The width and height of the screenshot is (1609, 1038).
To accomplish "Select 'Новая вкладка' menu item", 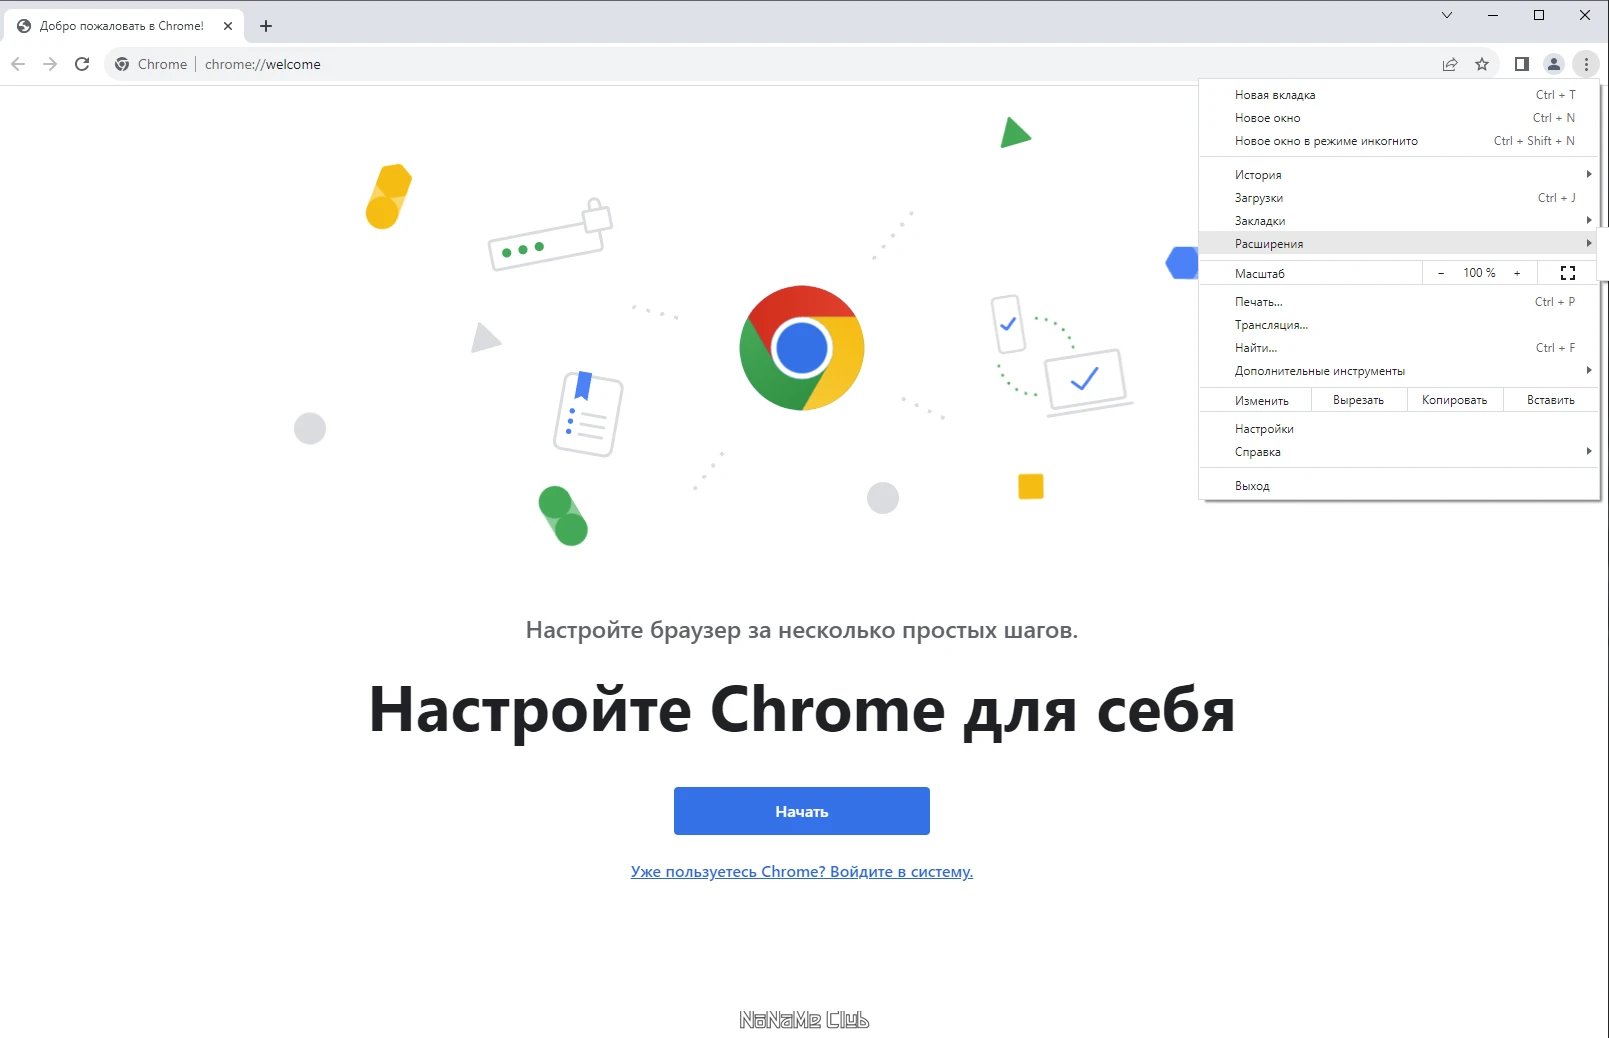I will [1399, 95].
